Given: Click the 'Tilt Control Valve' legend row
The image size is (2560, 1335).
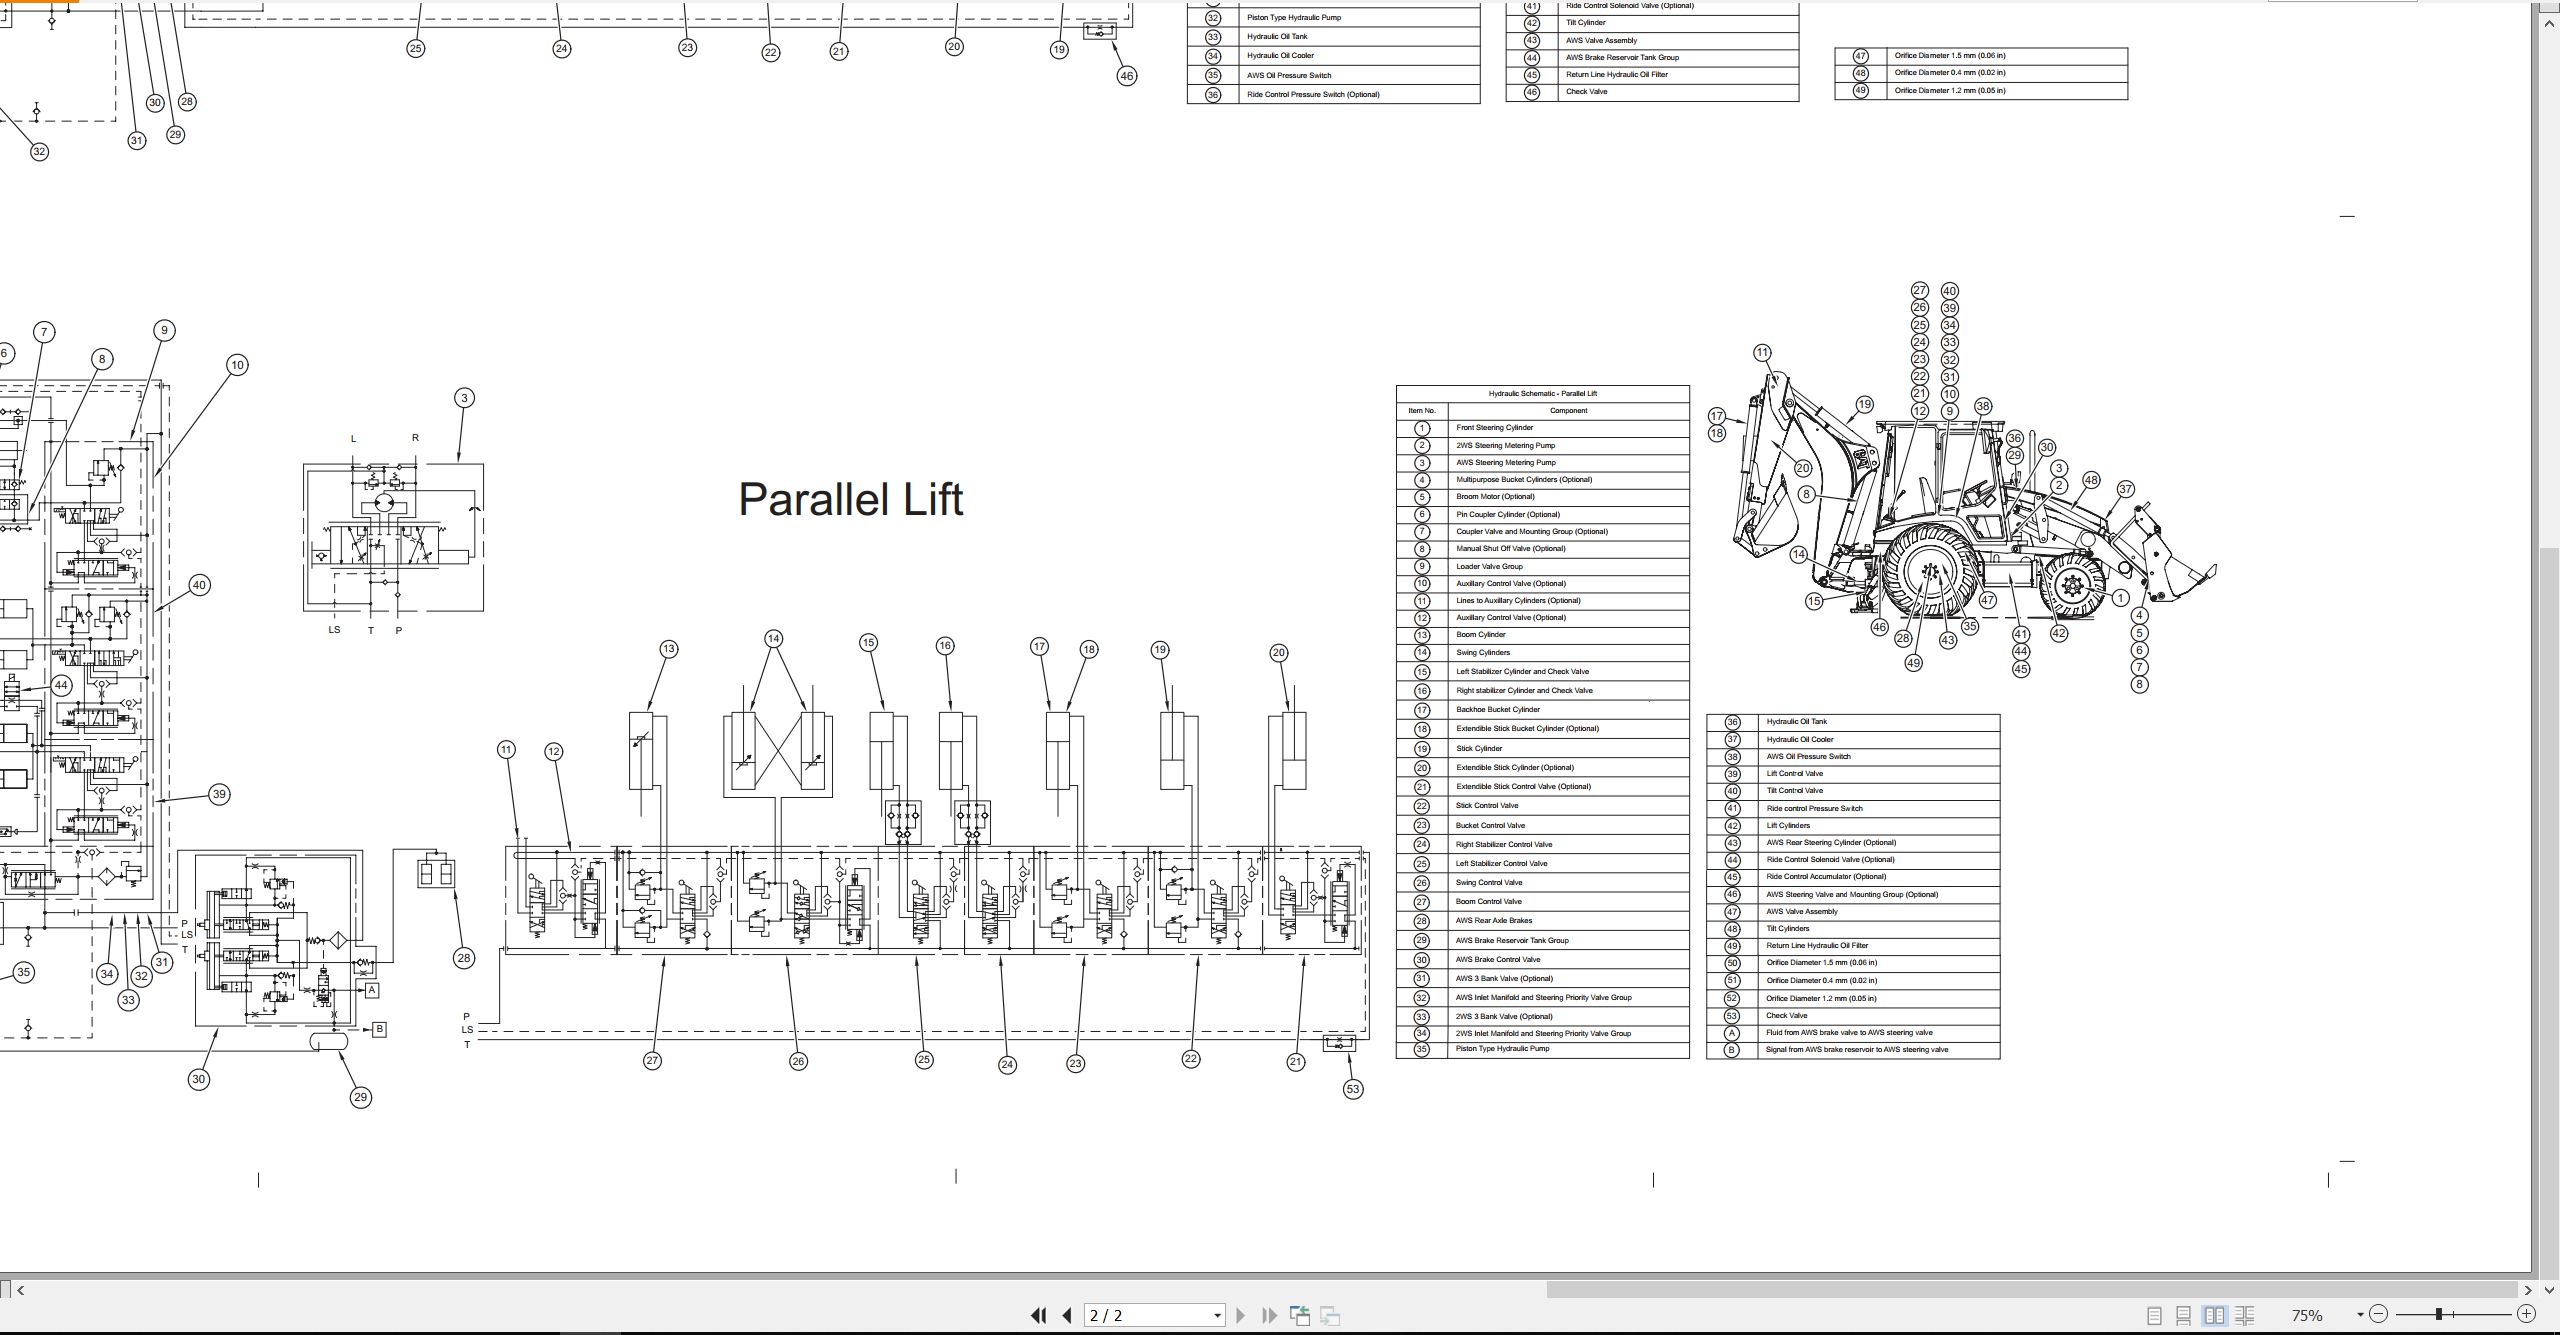Looking at the screenshot, I should coord(1853,791).
